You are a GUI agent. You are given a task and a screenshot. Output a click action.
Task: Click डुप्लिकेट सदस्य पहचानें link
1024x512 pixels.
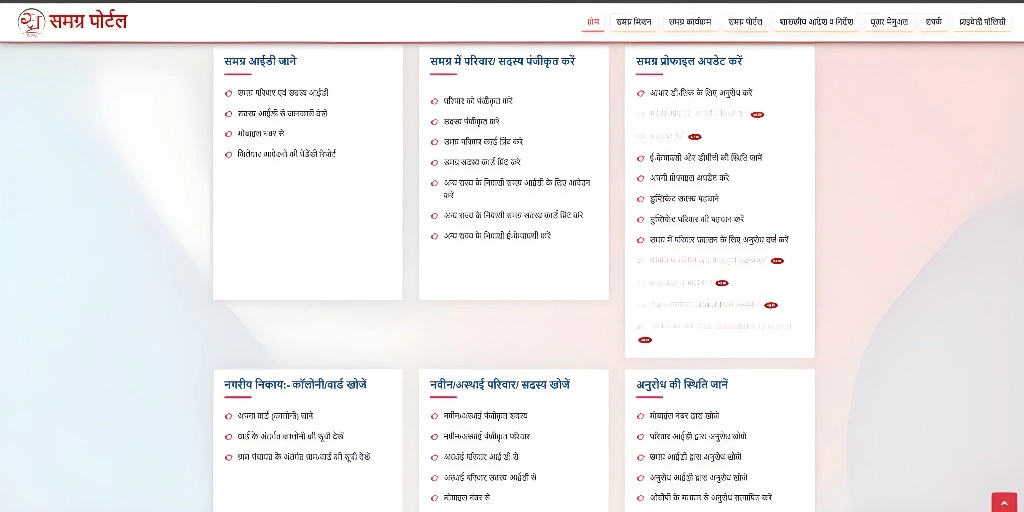[684, 199]
